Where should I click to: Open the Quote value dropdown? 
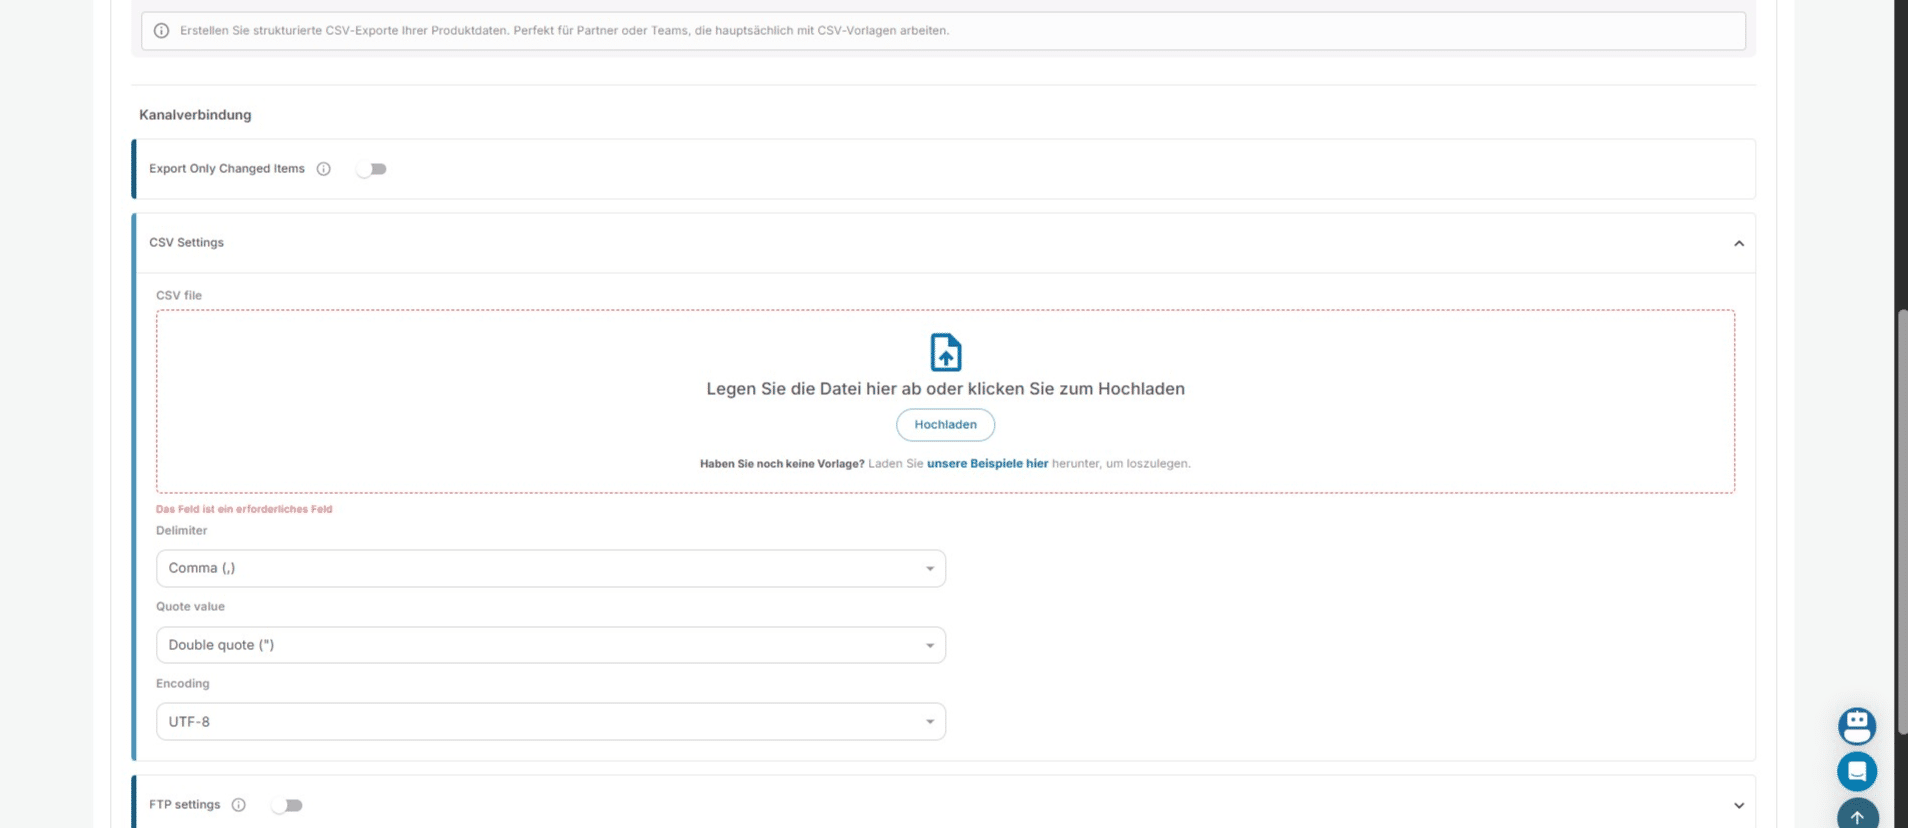550,645
